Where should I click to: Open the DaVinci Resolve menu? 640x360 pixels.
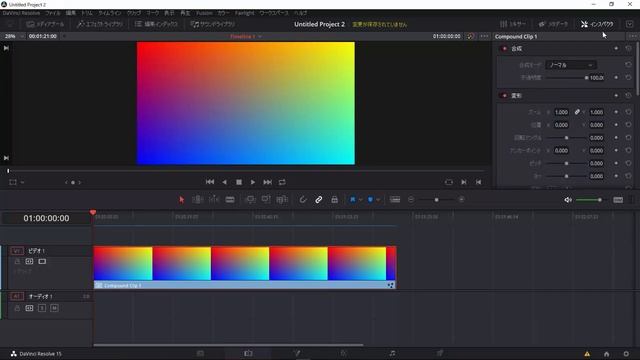[21, 13]
